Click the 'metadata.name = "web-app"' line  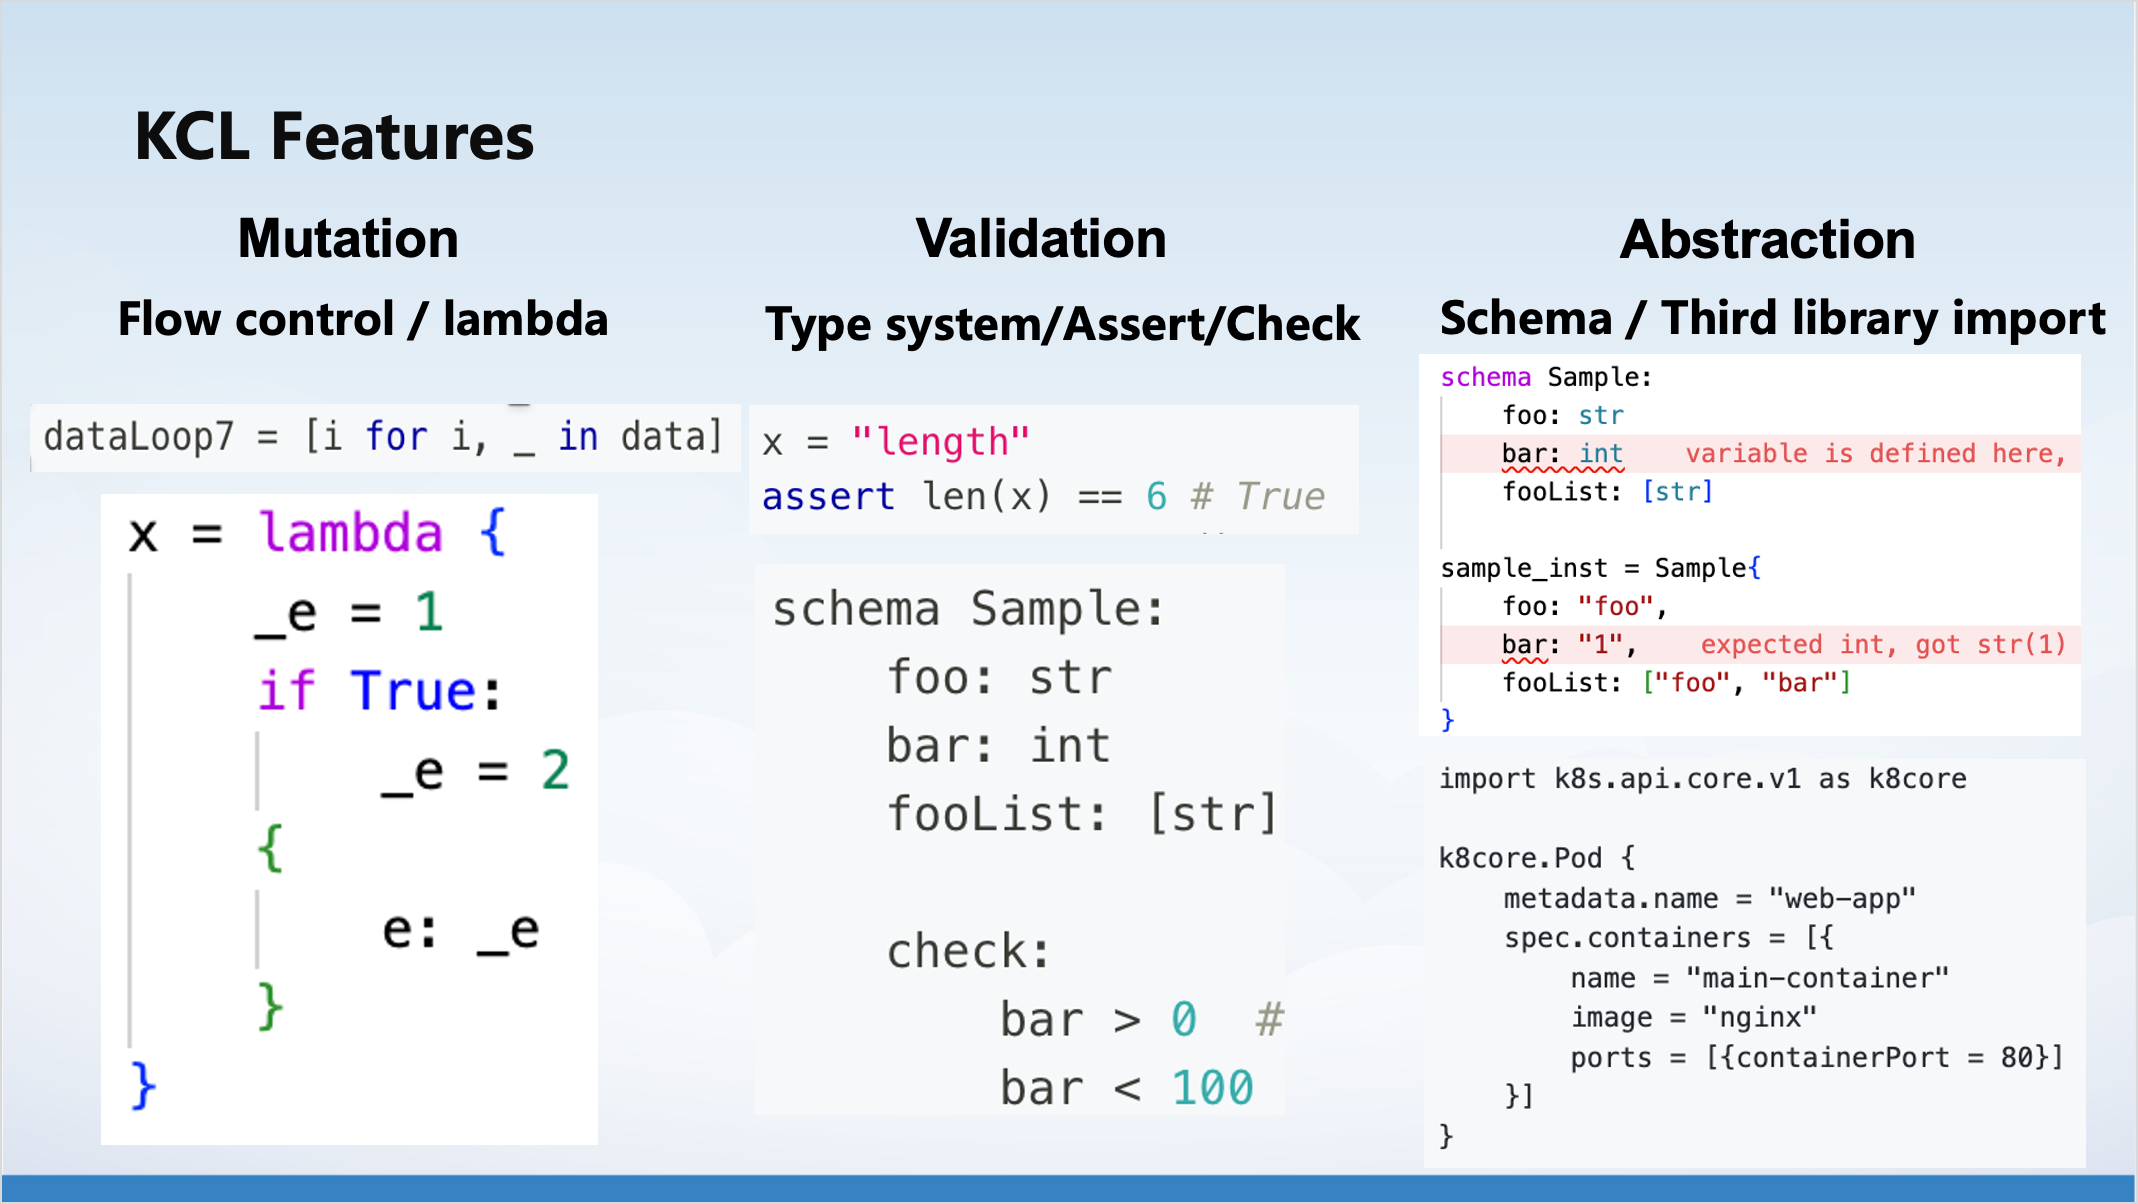point(1709,898)
